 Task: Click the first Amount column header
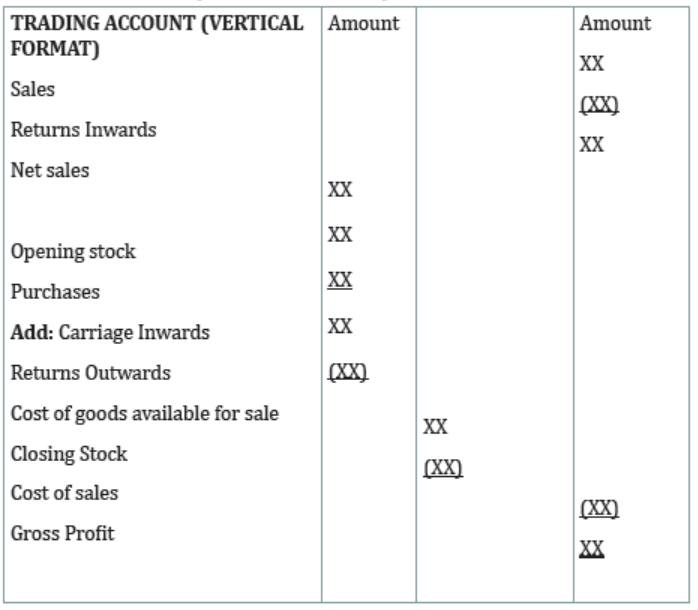(364, 23)
